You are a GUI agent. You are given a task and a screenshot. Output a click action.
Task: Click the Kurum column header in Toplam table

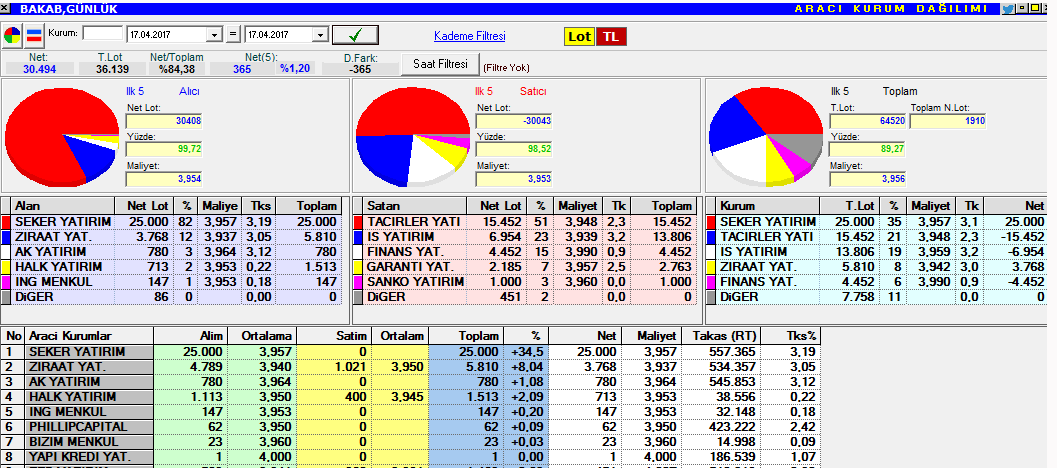pos(768,206)
